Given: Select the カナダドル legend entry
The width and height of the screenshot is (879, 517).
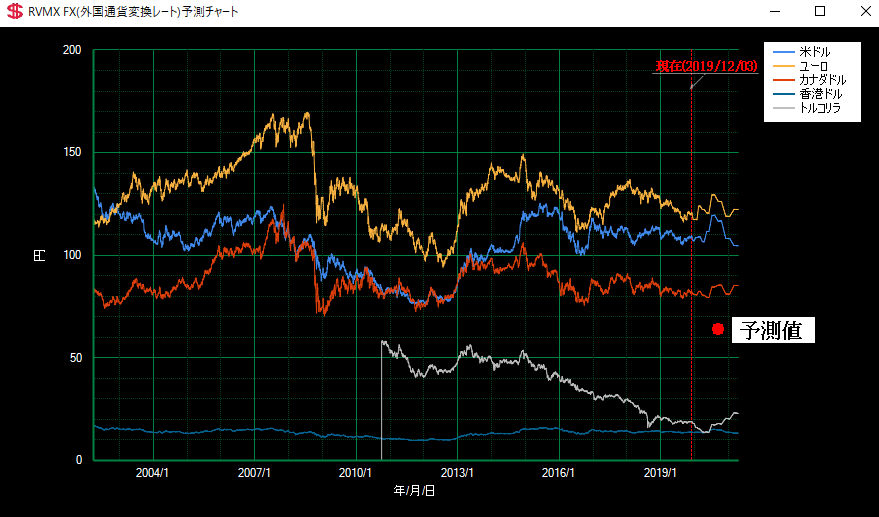Looking at the screenshot, I should (x=822, y=79).
